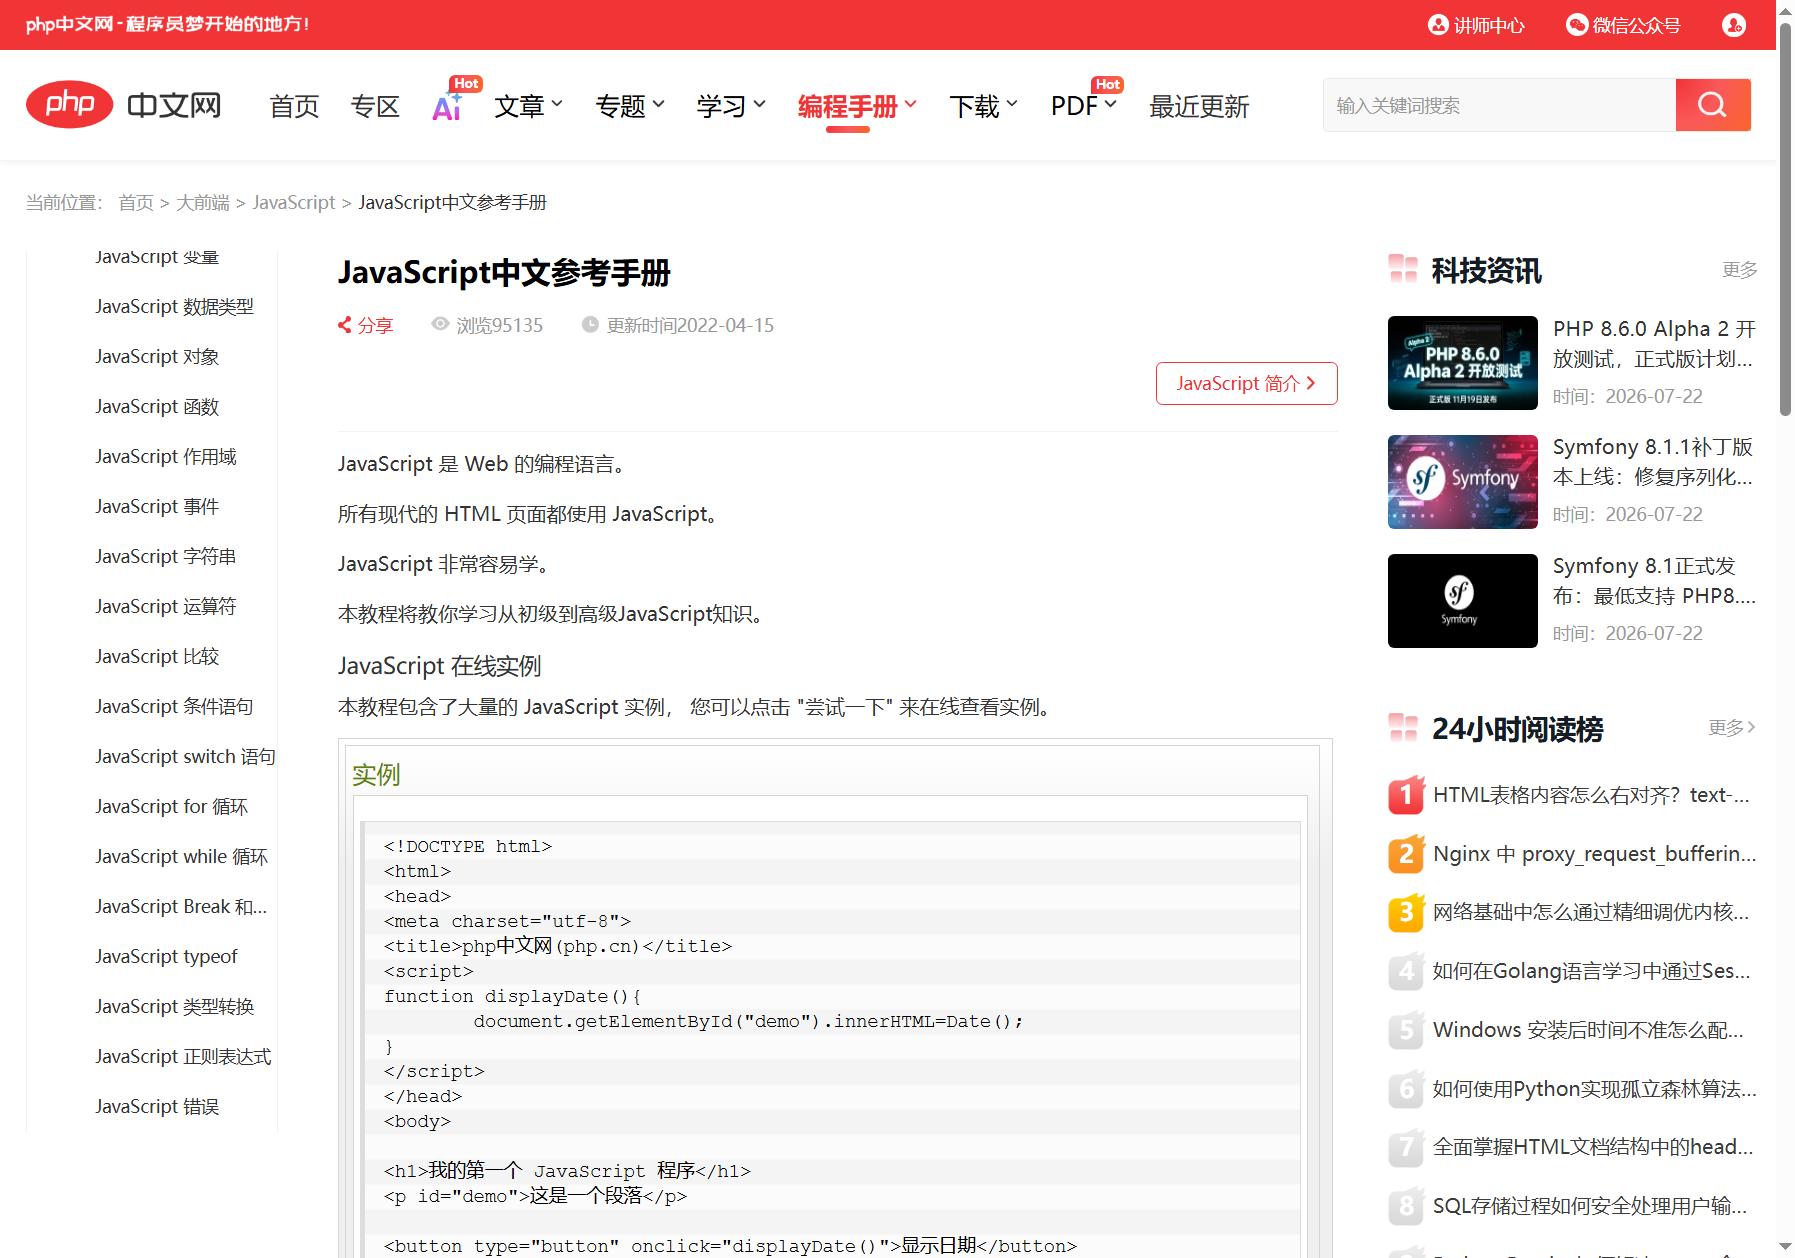
Task: Click rank 1 badge in 24小时阅读榜
Action: (x=1406, y=795)
